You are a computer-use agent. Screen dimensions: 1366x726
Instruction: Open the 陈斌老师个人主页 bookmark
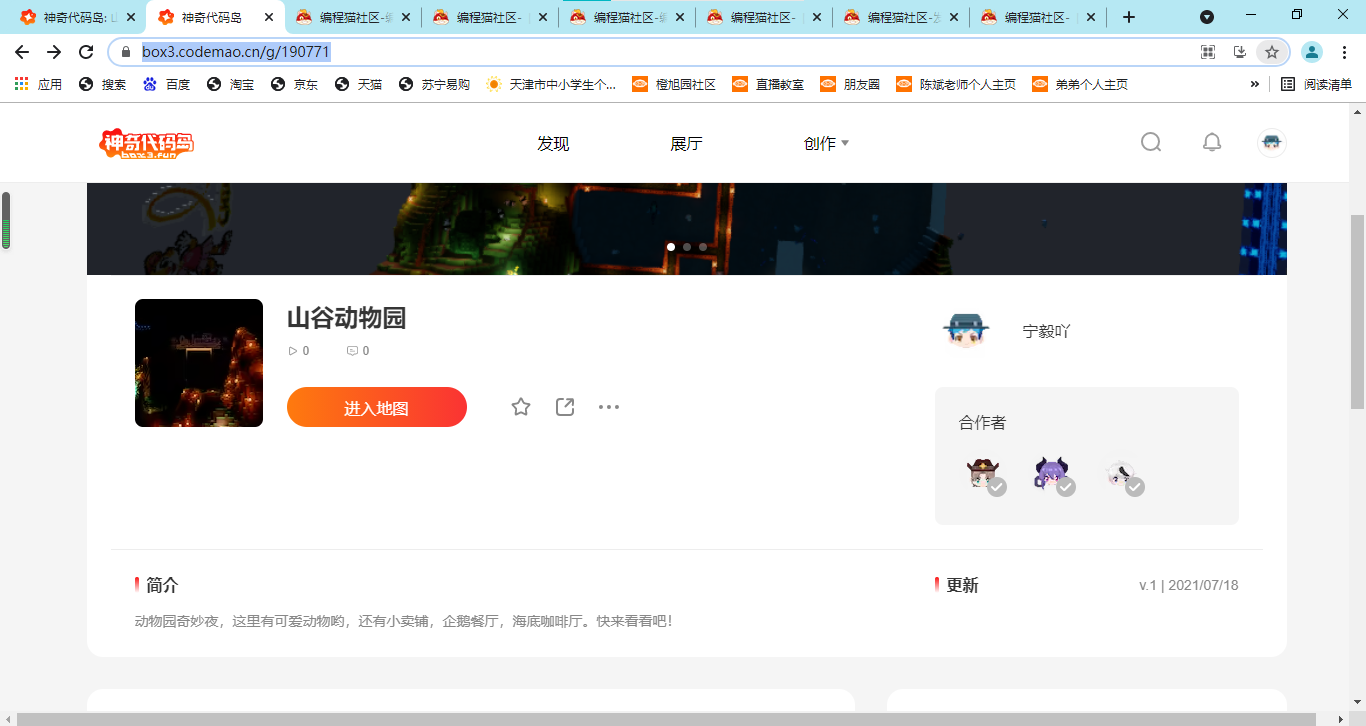956,84
